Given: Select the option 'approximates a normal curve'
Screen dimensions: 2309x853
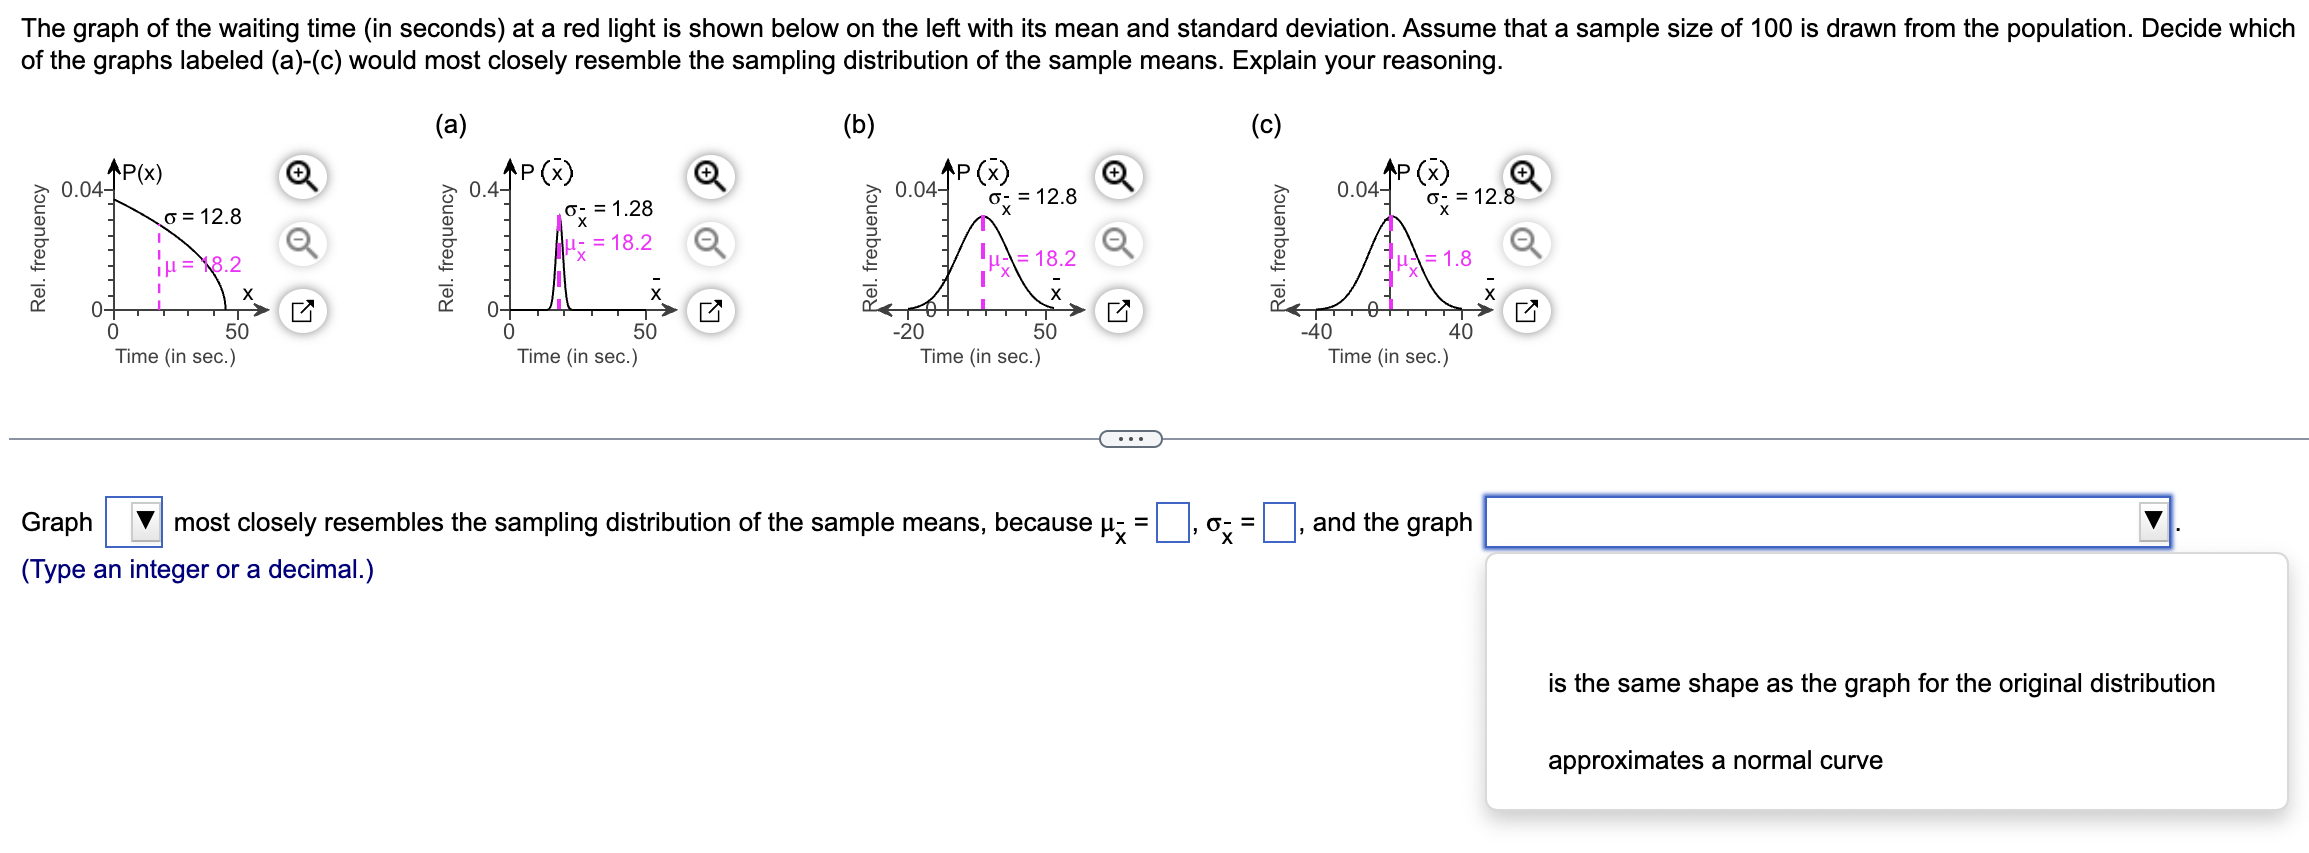Looking at the screenshot, I should click(x=1715, y=759).
